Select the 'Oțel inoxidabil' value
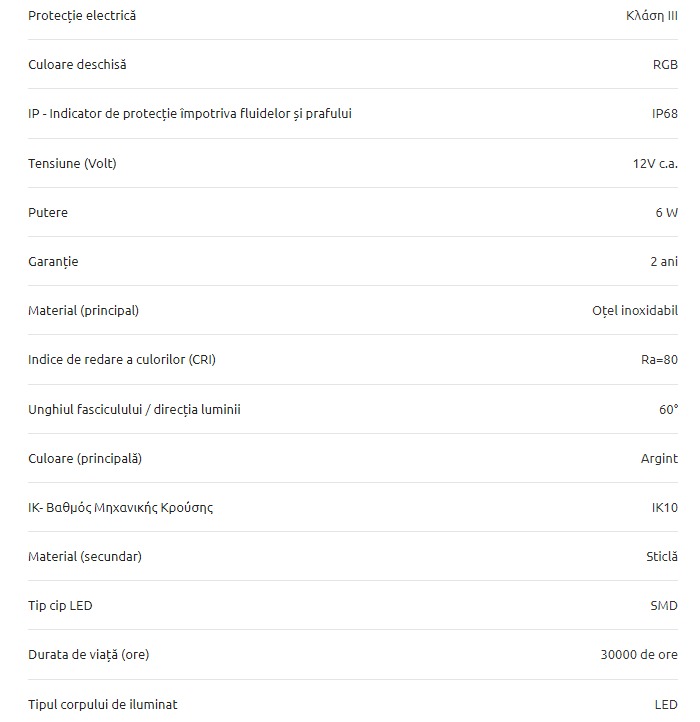The height and width of the screenshot is (722, 700). (x=635, y=311)
